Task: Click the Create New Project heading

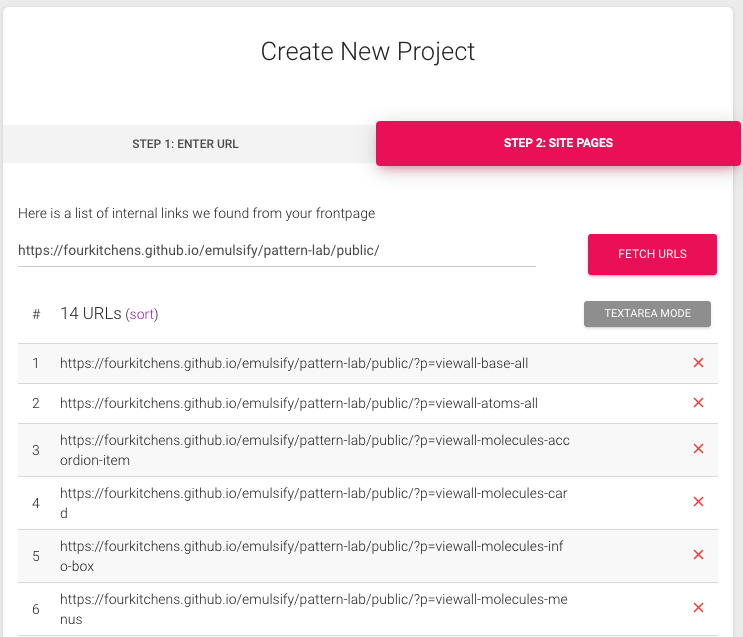Action: coord(368,51)
